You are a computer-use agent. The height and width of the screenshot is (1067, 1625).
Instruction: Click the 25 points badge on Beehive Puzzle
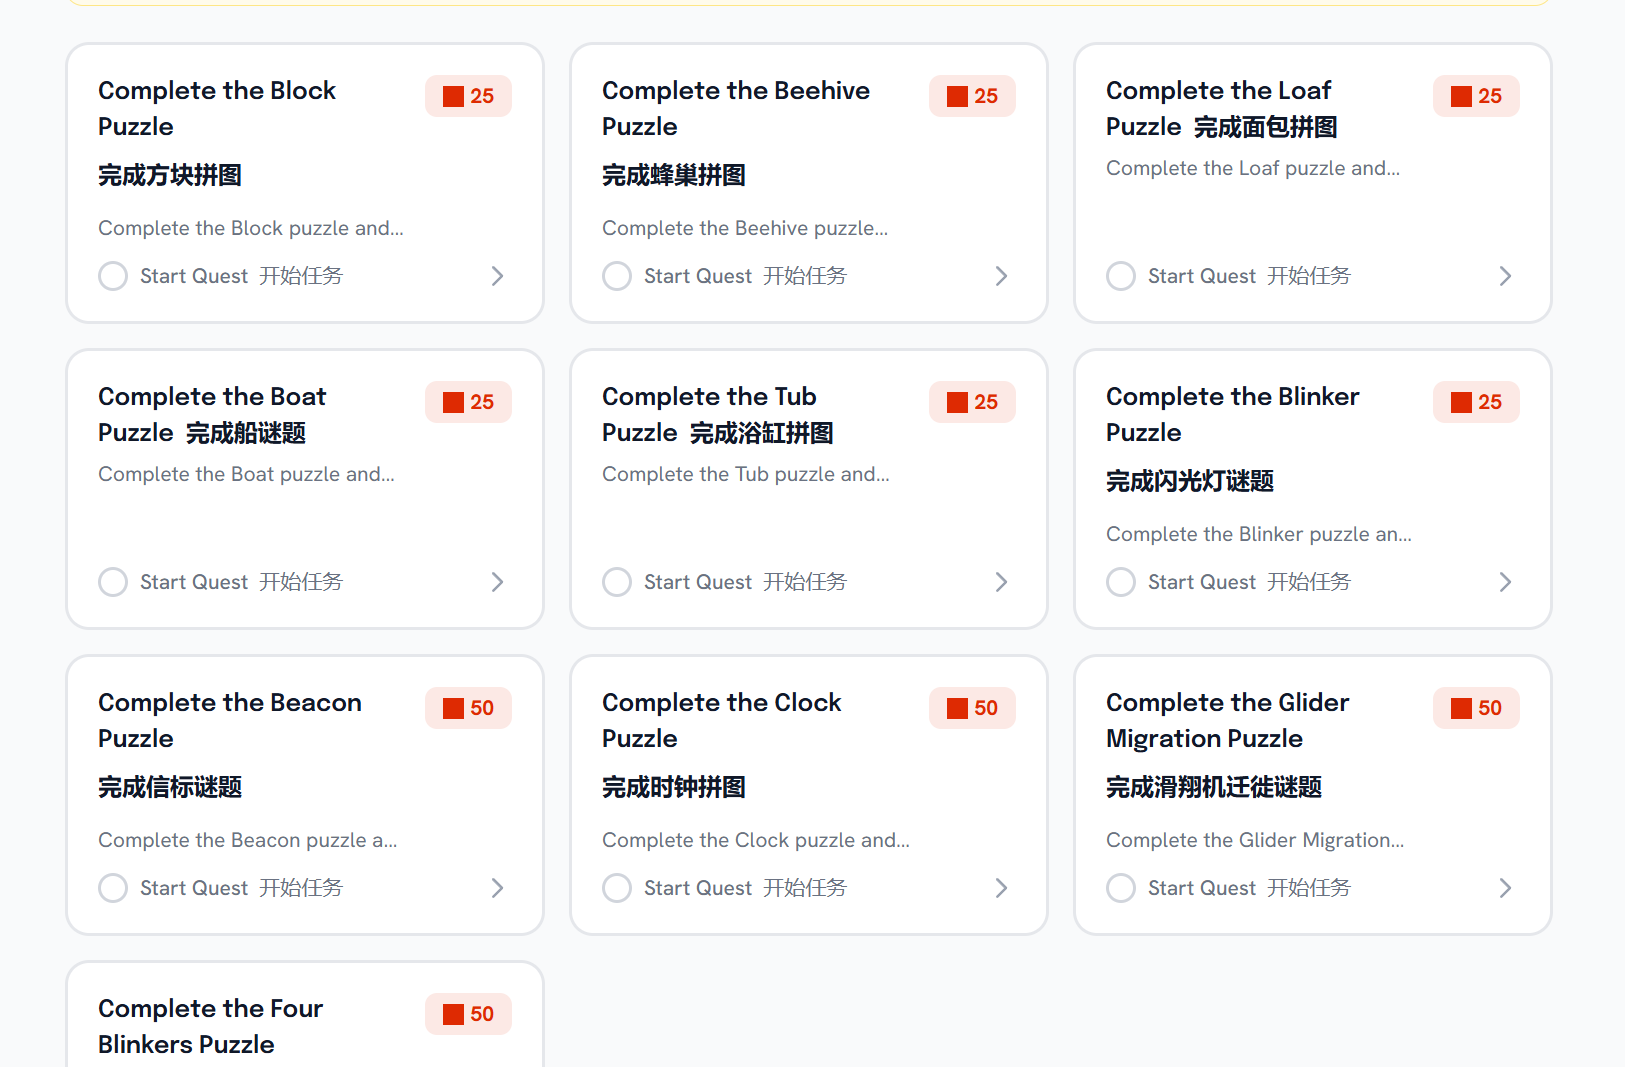(x=972, y=96)
